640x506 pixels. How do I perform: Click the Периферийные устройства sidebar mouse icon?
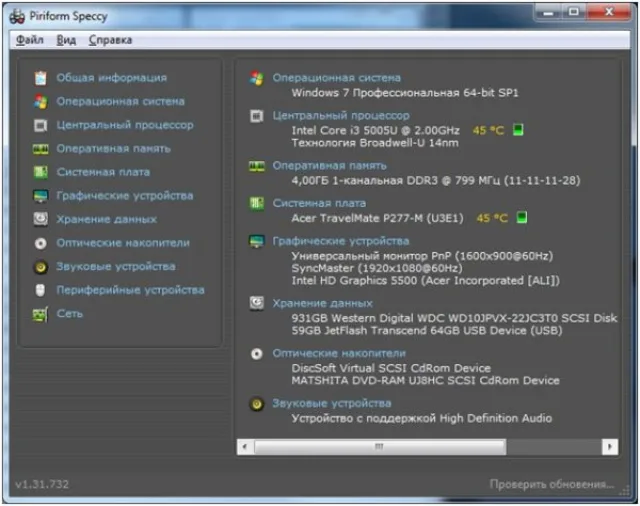pyautogui.click(x=40, y=291)
